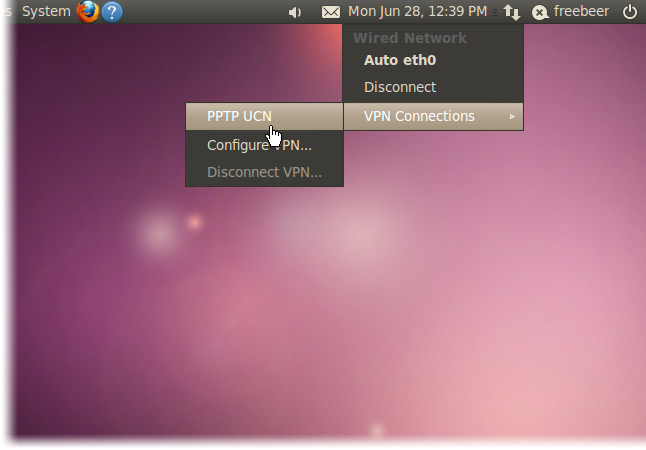This screenshot has height=450, width=646.
Task: Choose Configure VPN... entry
Action: [264, 145]
